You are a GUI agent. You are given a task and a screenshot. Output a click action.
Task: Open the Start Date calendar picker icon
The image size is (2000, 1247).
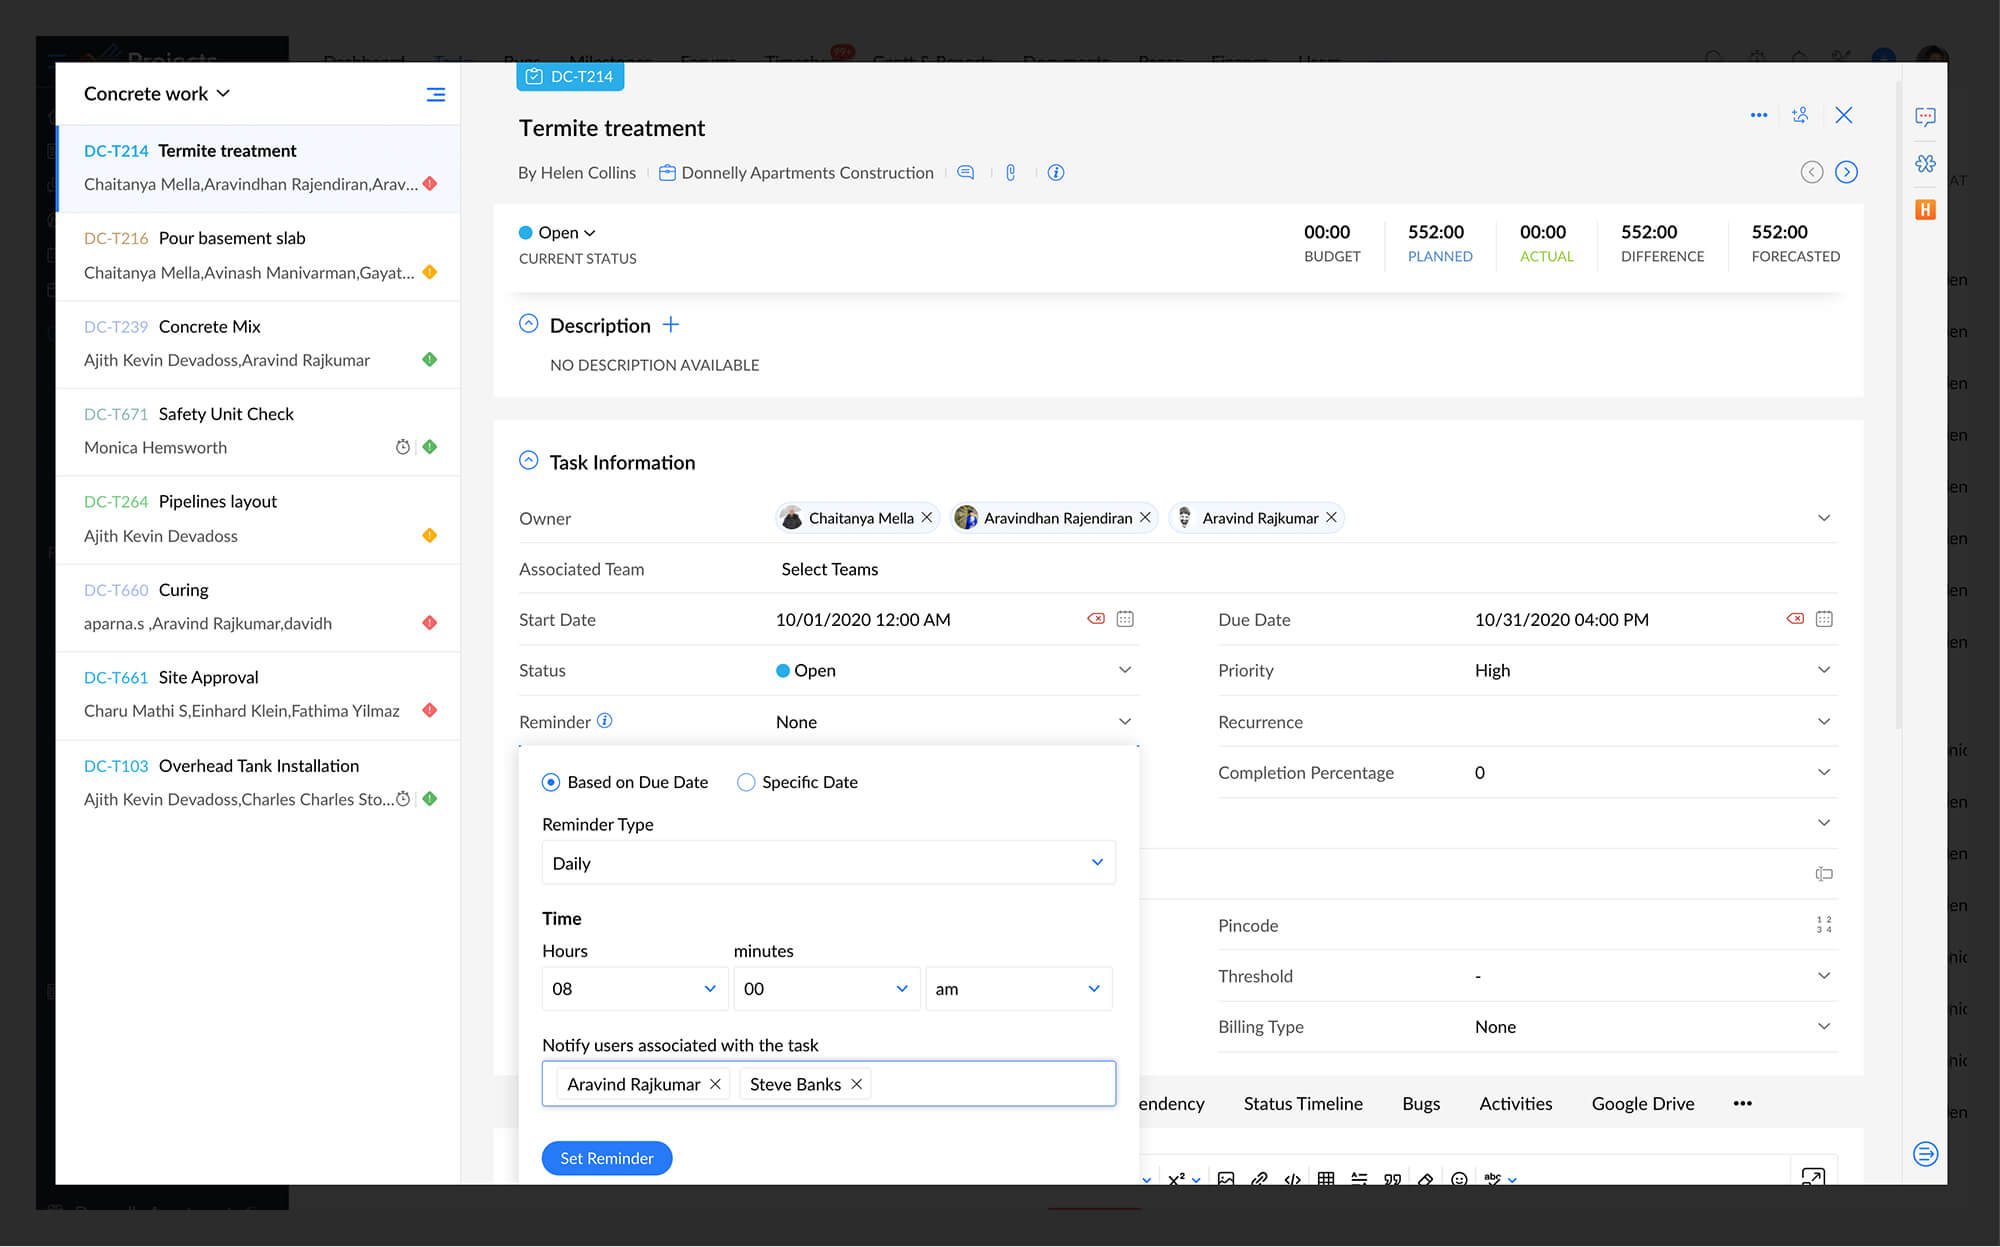1125,619
